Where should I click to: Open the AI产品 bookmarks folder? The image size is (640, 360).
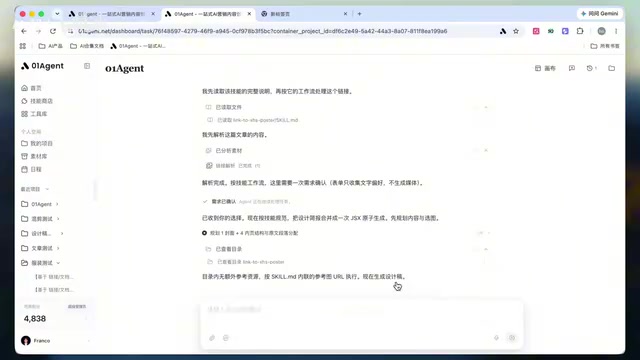coord(51,46)
